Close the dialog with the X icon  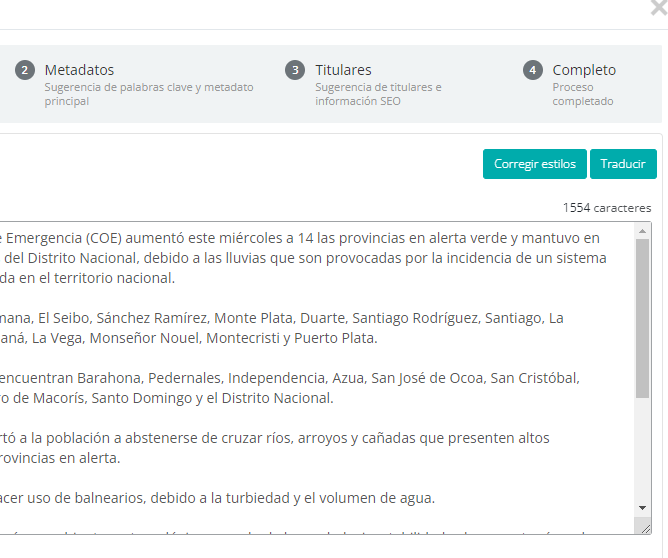[658, 8]
